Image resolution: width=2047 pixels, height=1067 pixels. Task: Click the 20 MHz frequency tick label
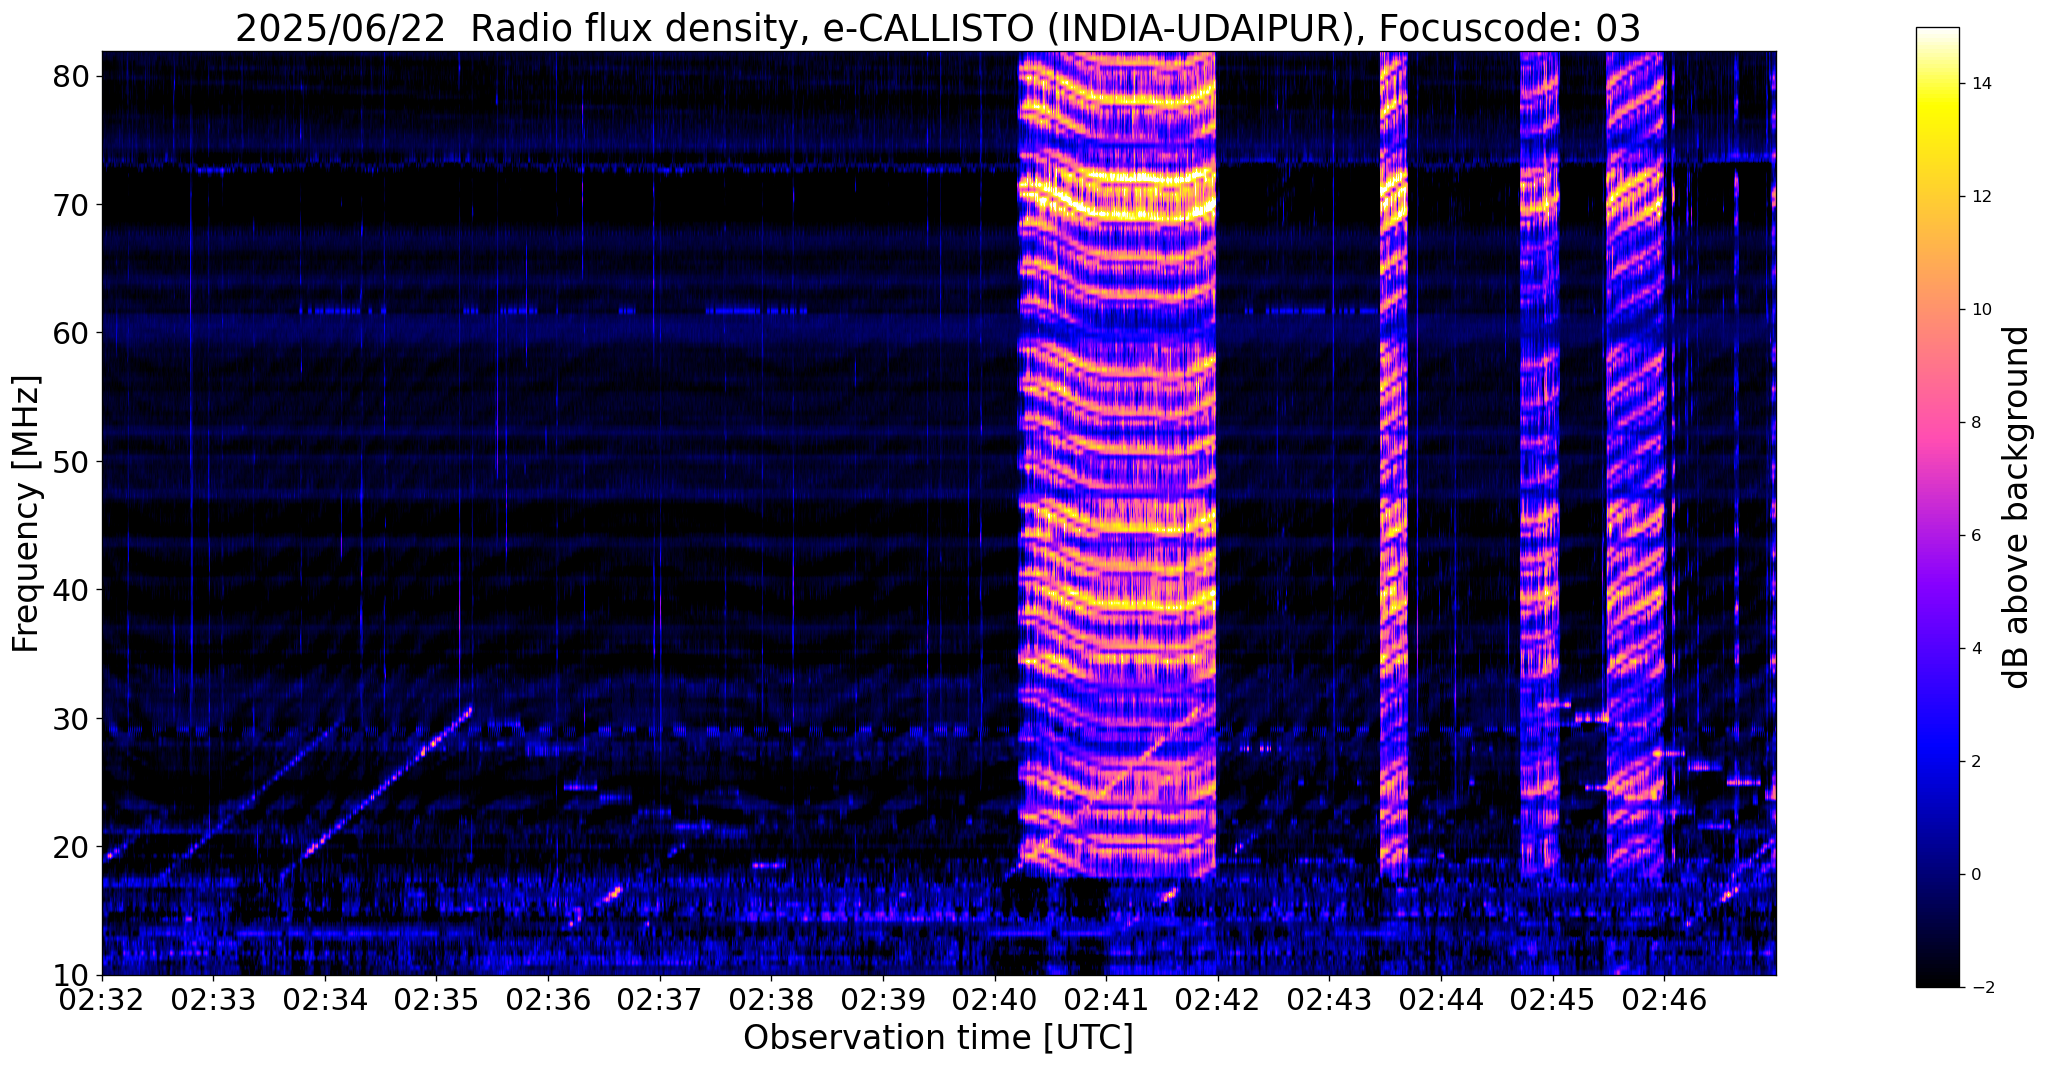(x=72, y=847)
